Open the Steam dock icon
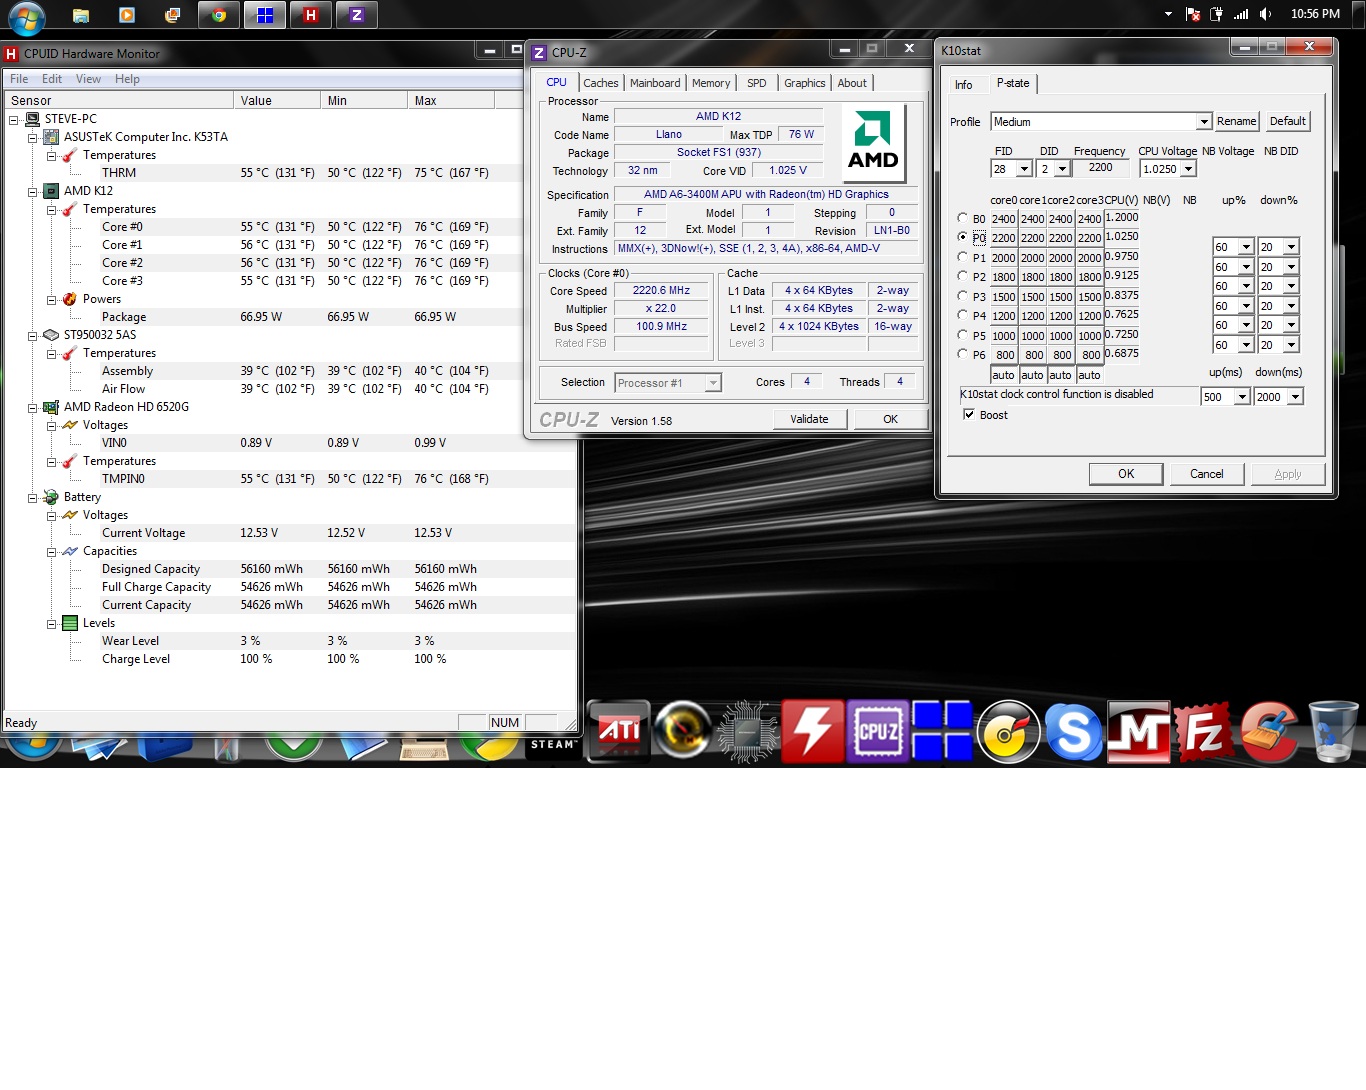This screenshot has height=1090, width=1366. pos(553,745)
